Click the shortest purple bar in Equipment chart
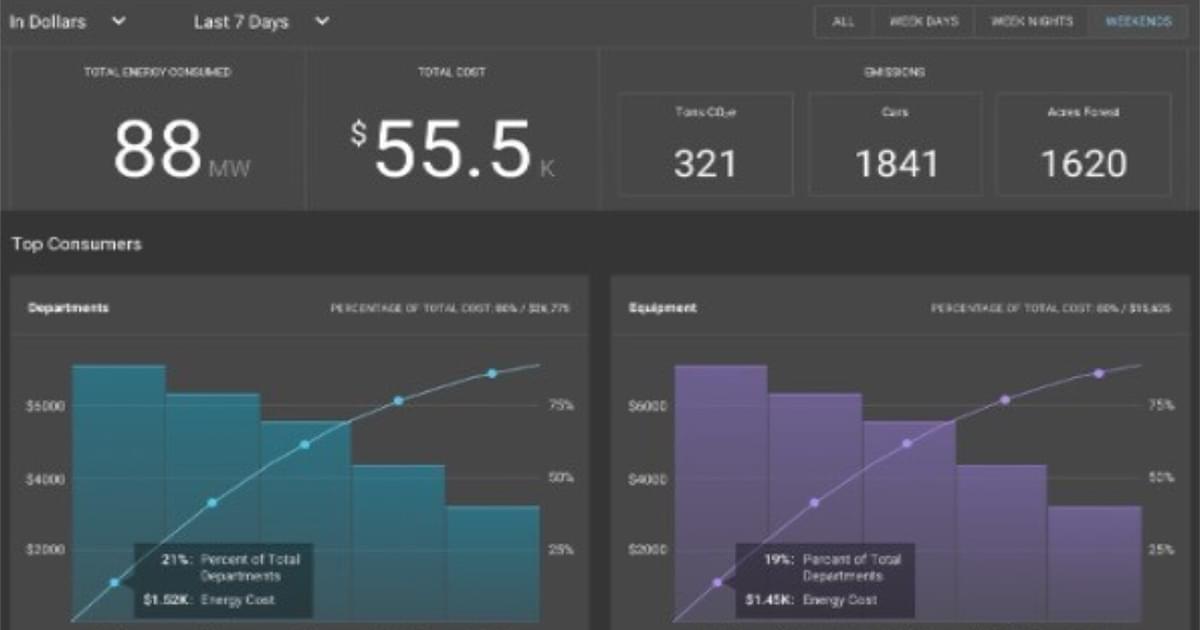This screenshot has height=630, width=1200. coord(1095,560)
